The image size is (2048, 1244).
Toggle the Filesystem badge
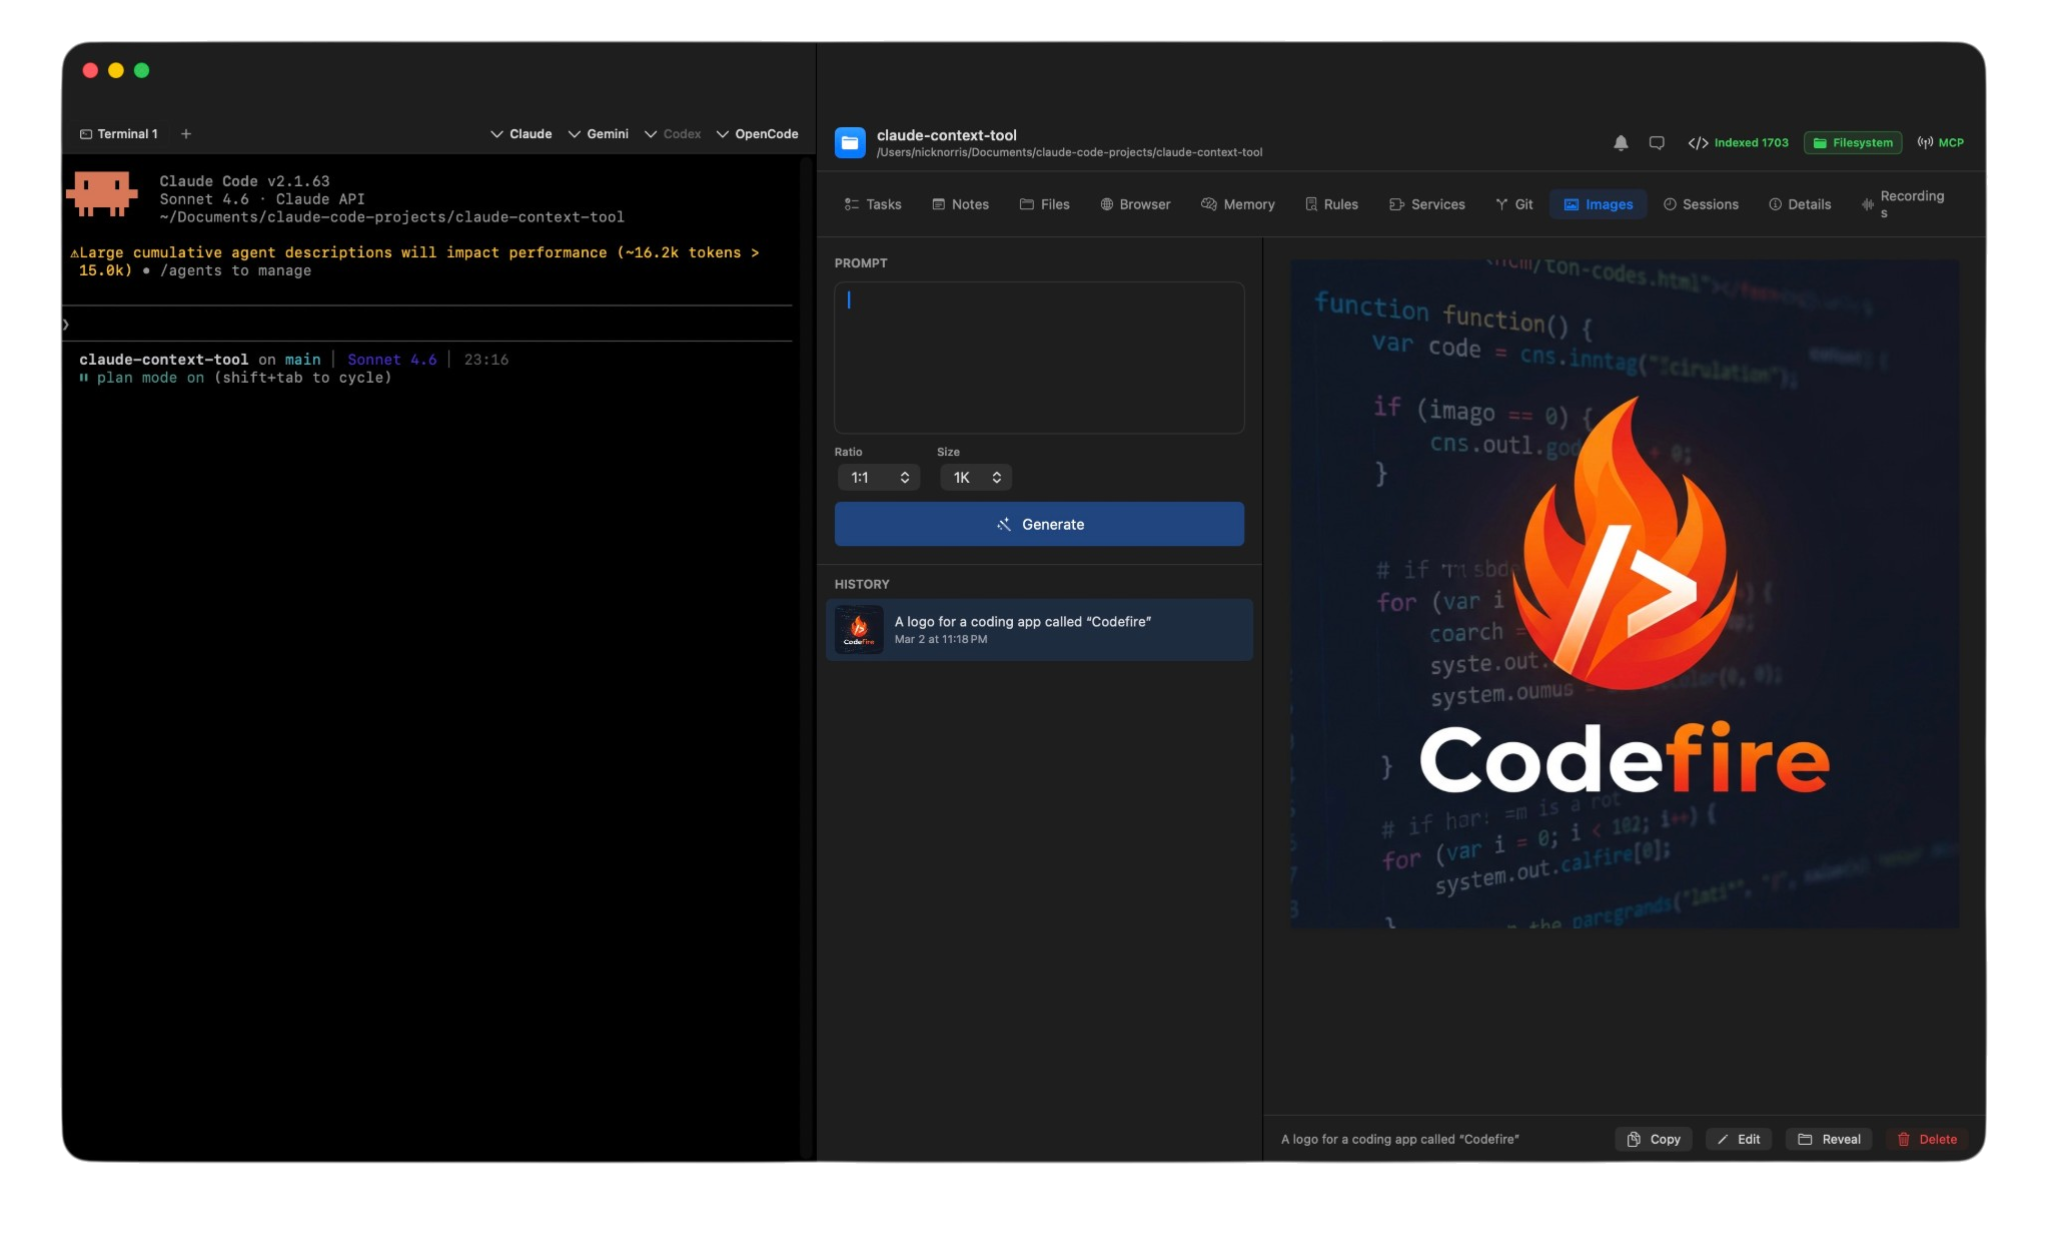click(x=1852, y=143)
